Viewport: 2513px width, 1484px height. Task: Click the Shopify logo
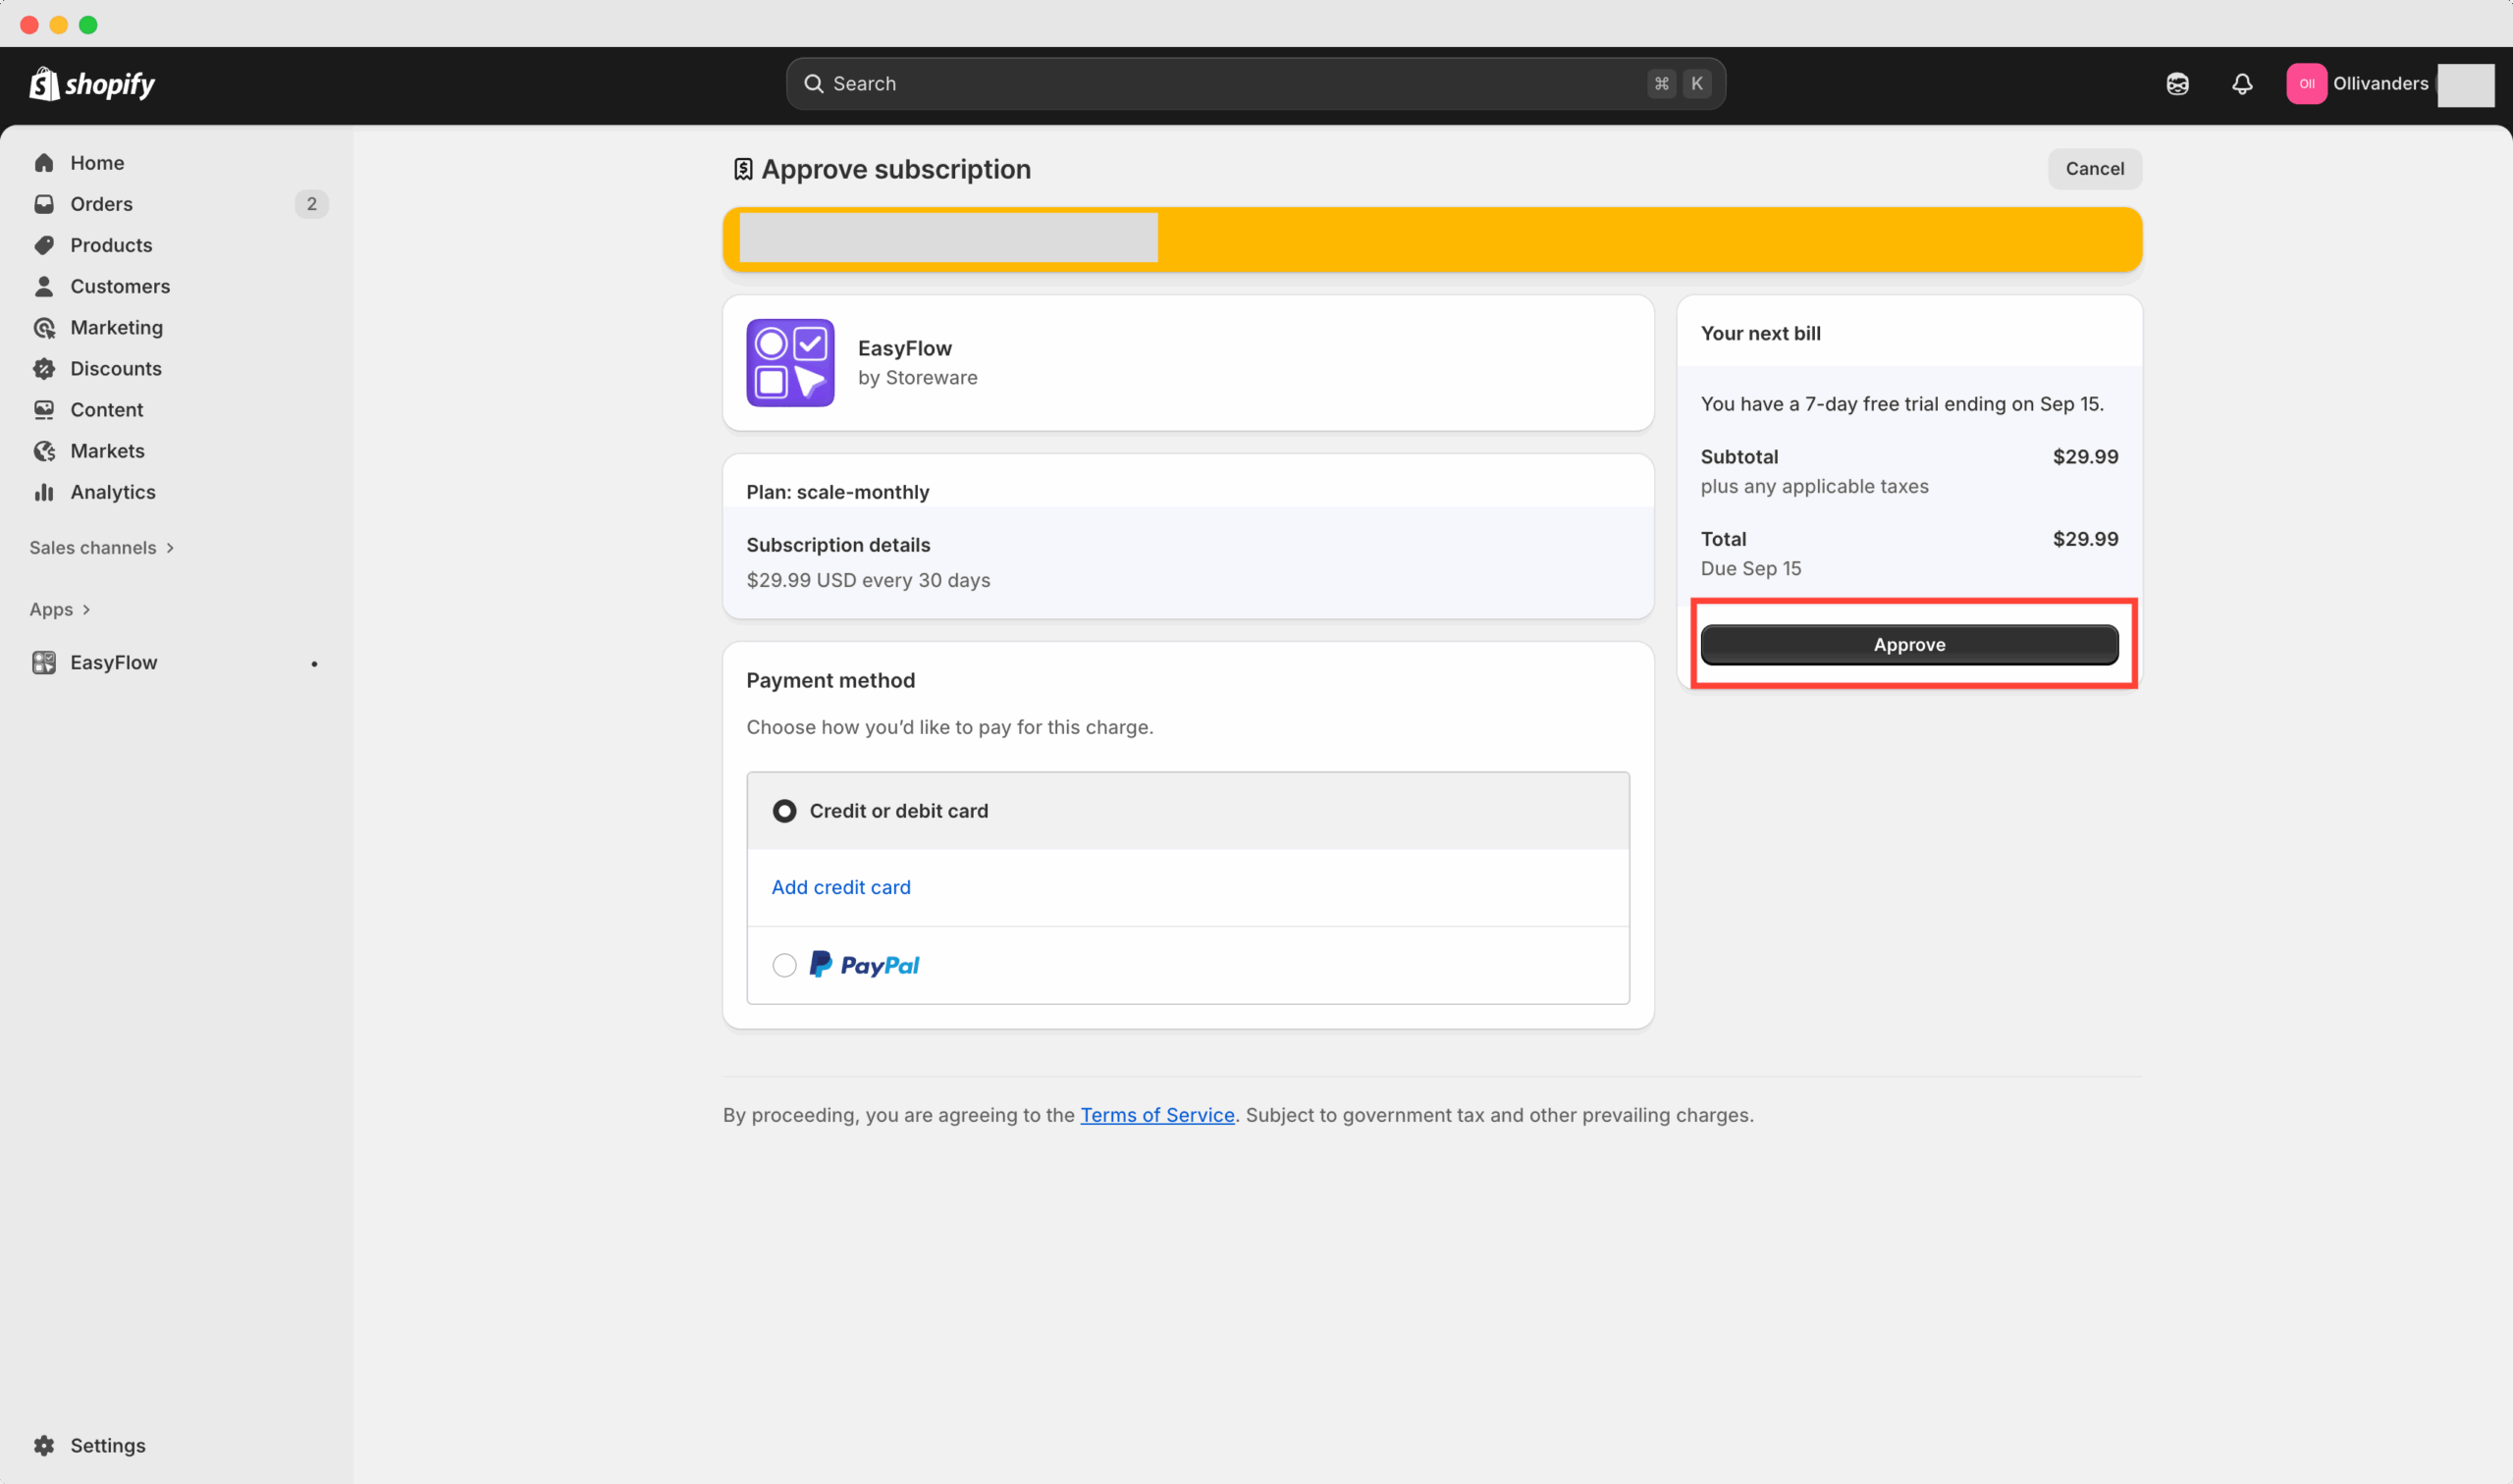coord(92,84)
